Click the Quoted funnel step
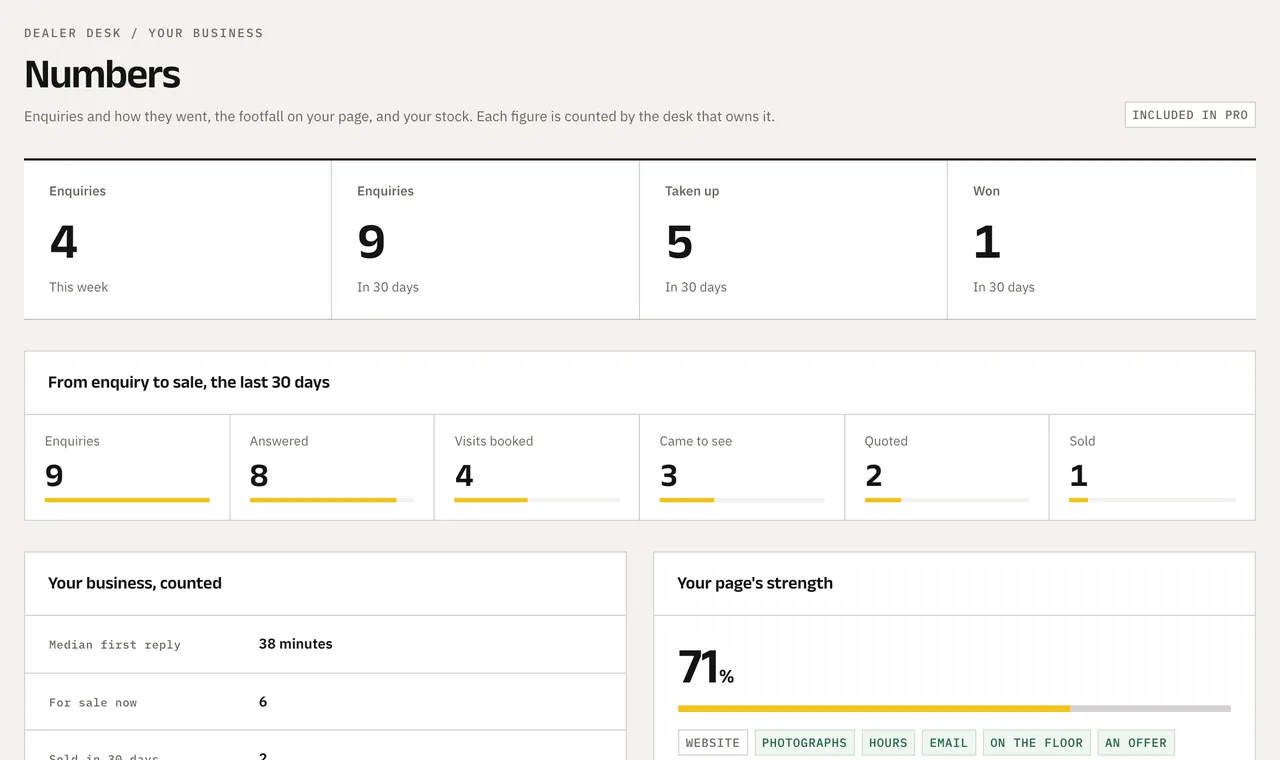 (947, 467)
